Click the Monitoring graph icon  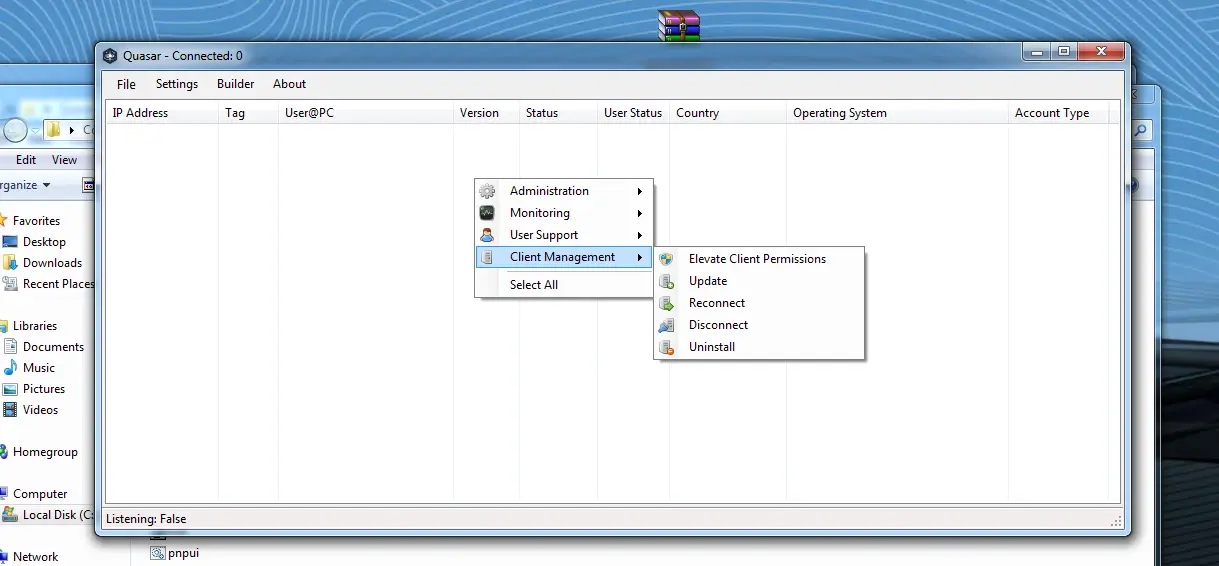pyautogui.click(x=487, y=213)
